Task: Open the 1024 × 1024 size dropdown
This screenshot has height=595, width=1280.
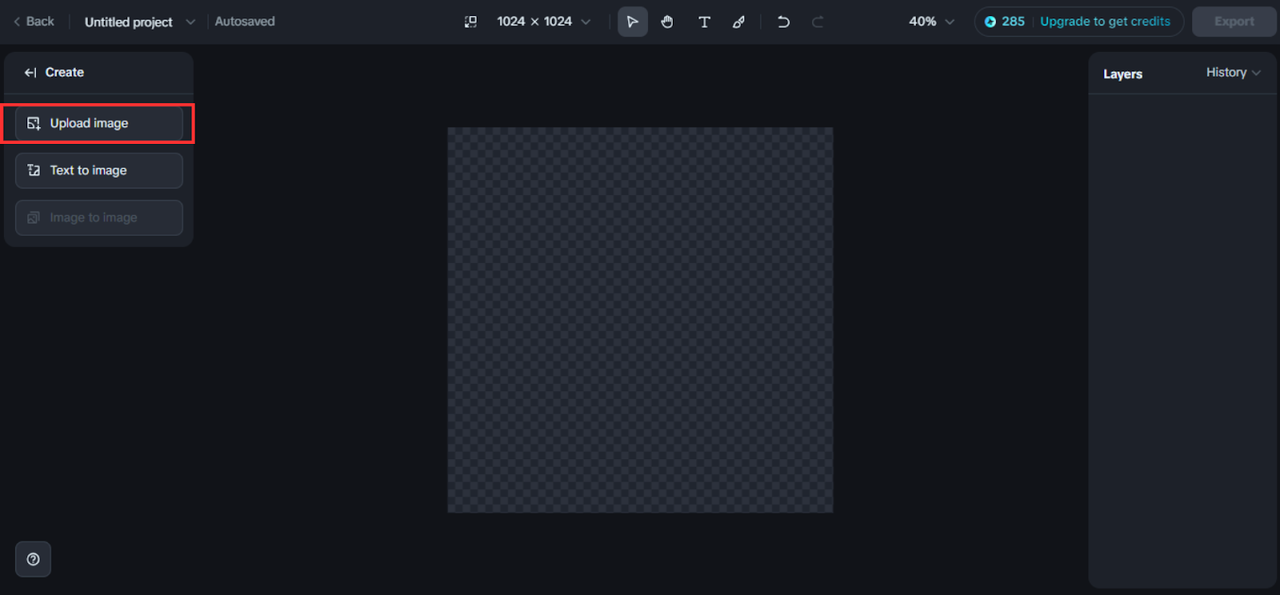Action: point(544,21)
